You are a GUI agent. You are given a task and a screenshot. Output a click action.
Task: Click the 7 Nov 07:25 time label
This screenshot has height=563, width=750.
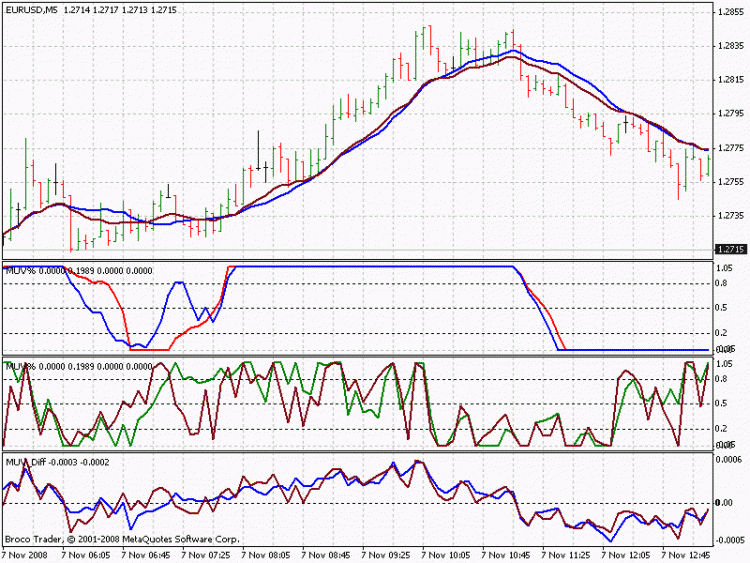tap(206, 555)
